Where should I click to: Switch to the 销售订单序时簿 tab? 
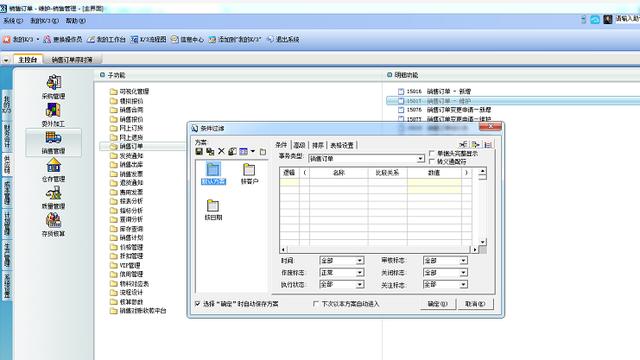click(x=72, y=60)
